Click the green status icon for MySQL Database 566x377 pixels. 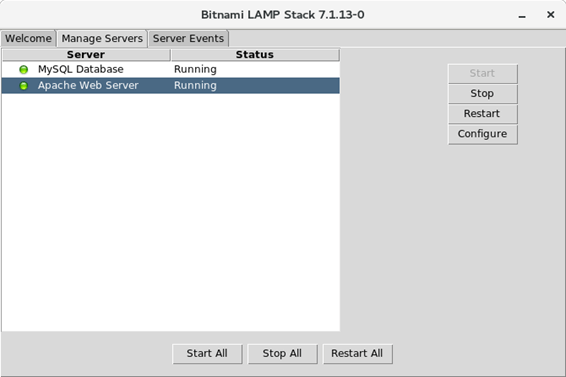(x=23, y=69)
